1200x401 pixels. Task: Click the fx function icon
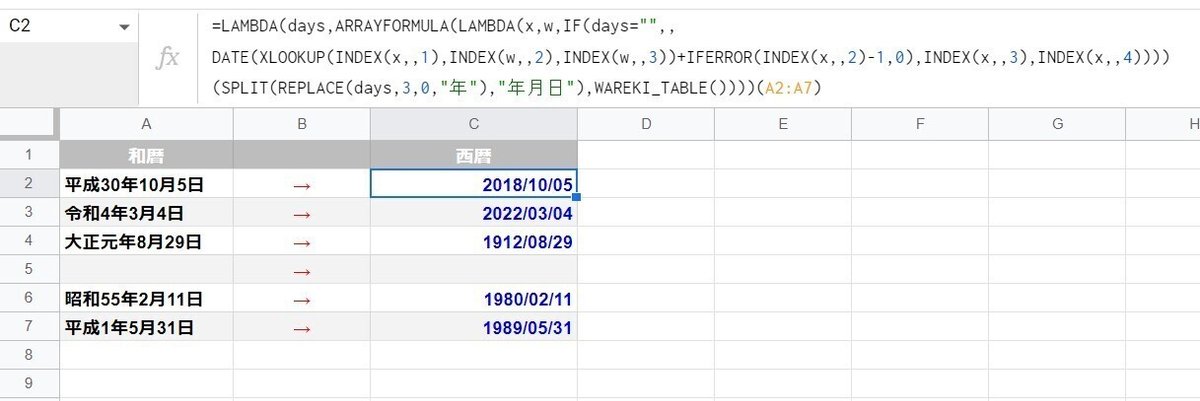(x=168, y=58)
